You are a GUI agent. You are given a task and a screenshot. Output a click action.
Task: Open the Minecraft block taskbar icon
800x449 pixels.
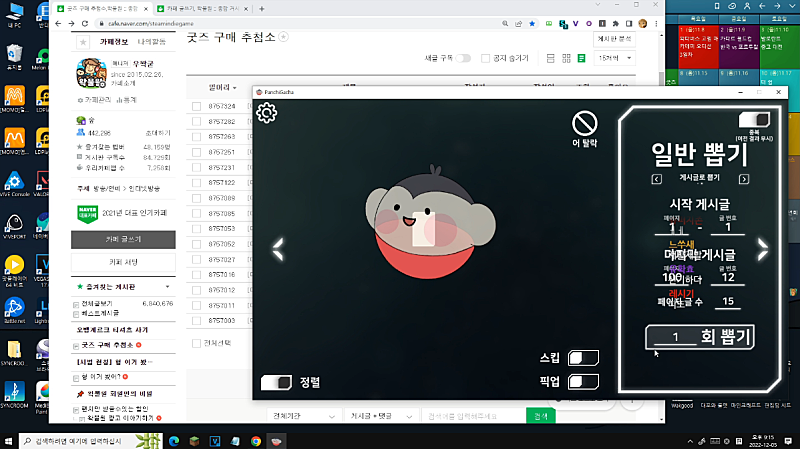(194, 441)
